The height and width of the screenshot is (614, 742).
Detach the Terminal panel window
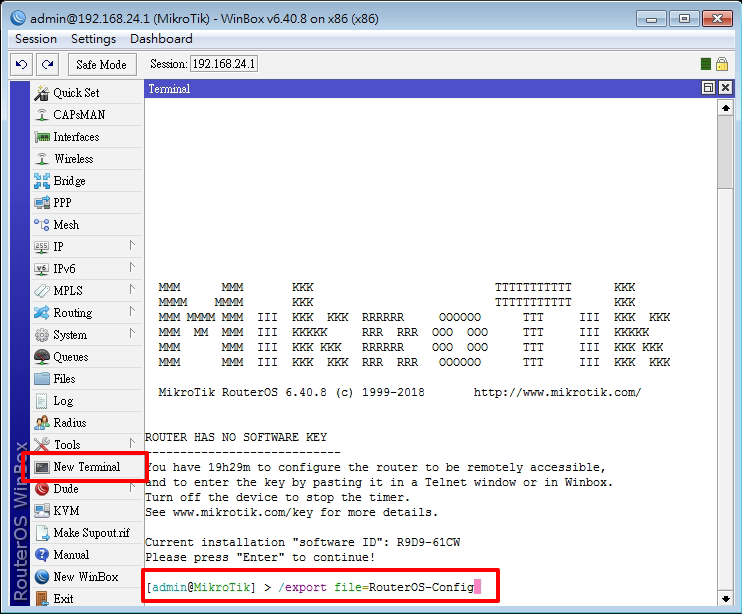(708, 88)
